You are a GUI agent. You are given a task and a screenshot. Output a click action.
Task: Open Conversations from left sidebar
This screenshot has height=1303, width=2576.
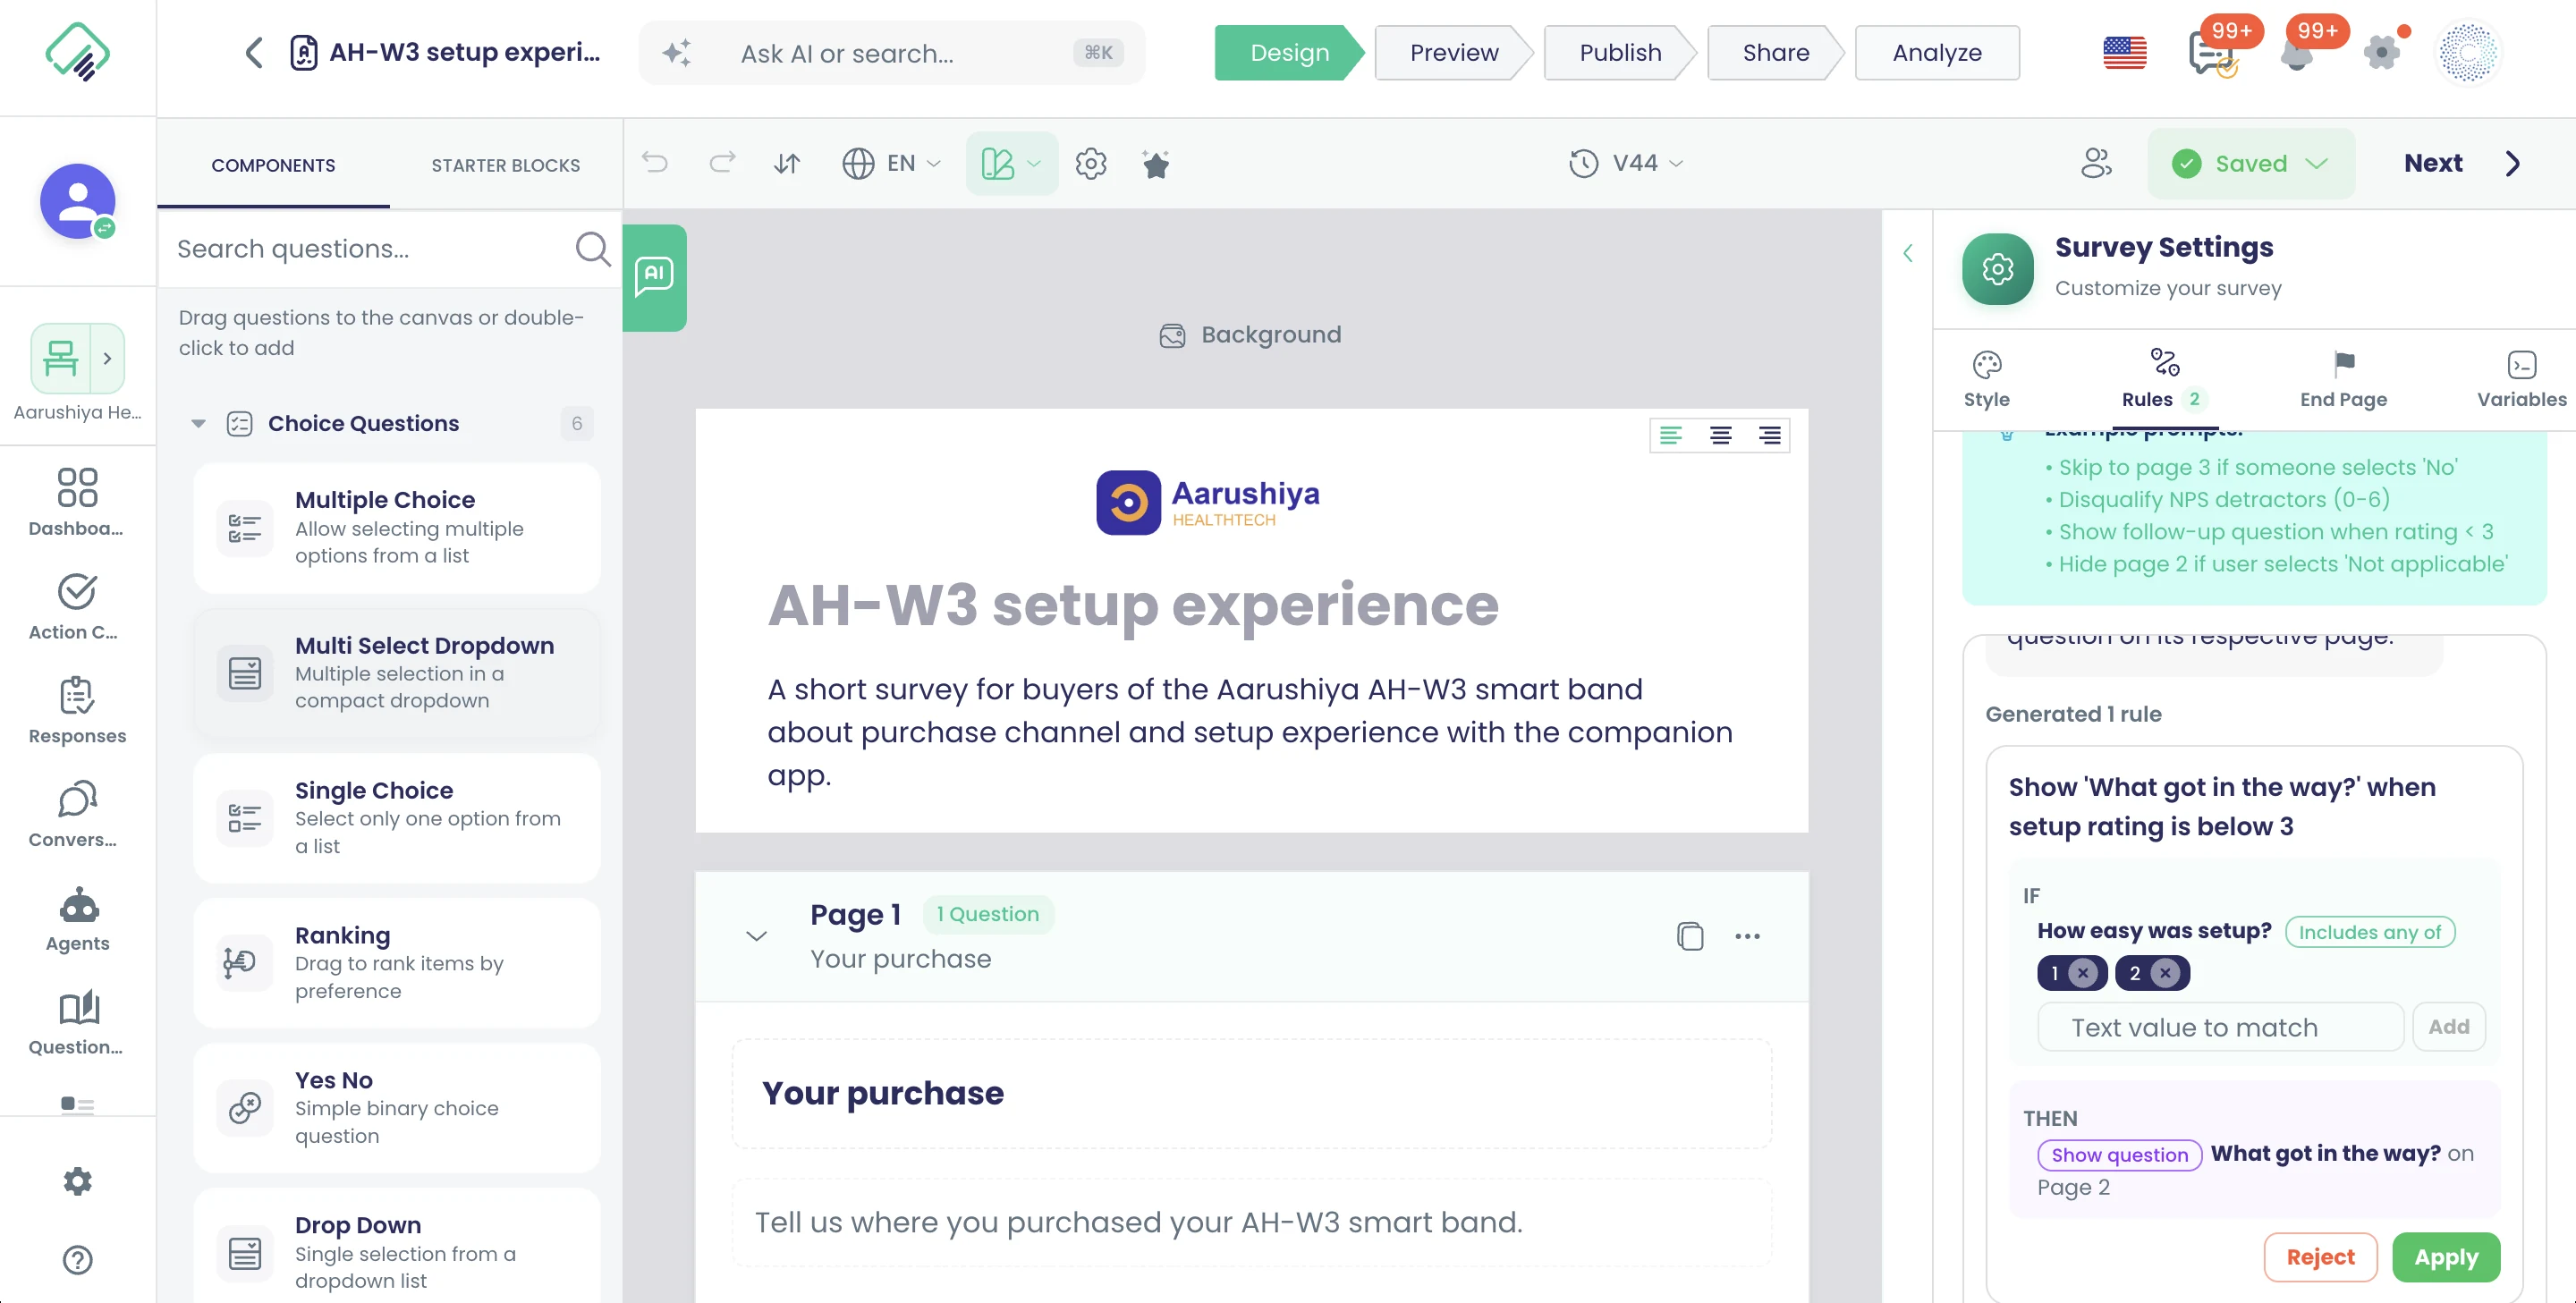[77, 815]
